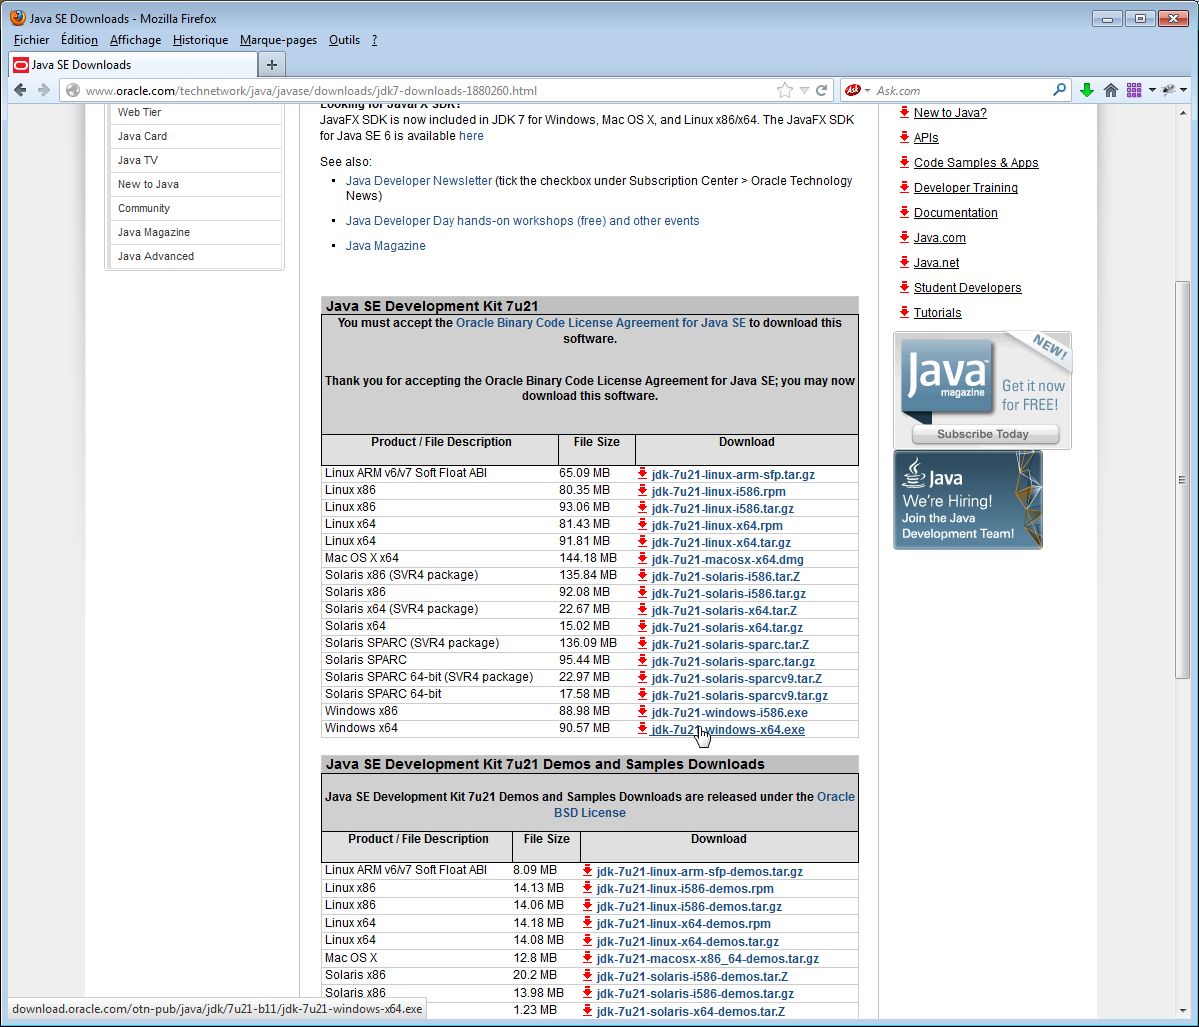This screenshot has width=1199, height=1027.
Task: Click red arrow icon beside Java.net
Action: (x=905, y=262)
